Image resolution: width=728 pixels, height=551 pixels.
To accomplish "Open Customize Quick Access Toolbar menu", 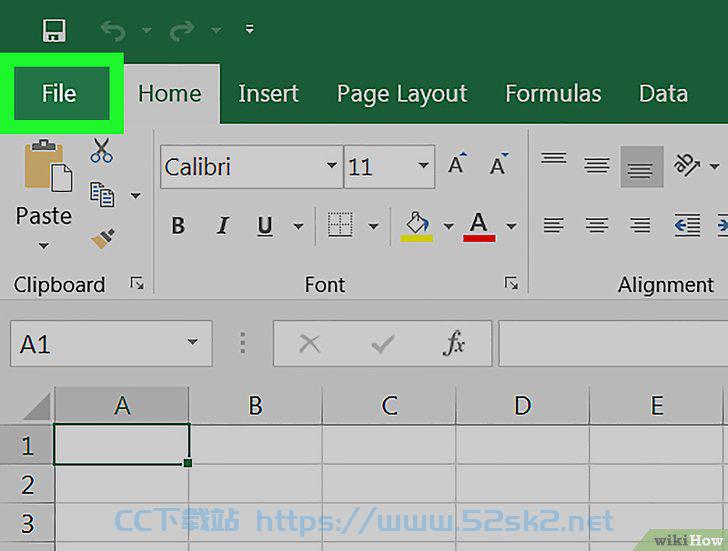I will click(x=250, y=30).
